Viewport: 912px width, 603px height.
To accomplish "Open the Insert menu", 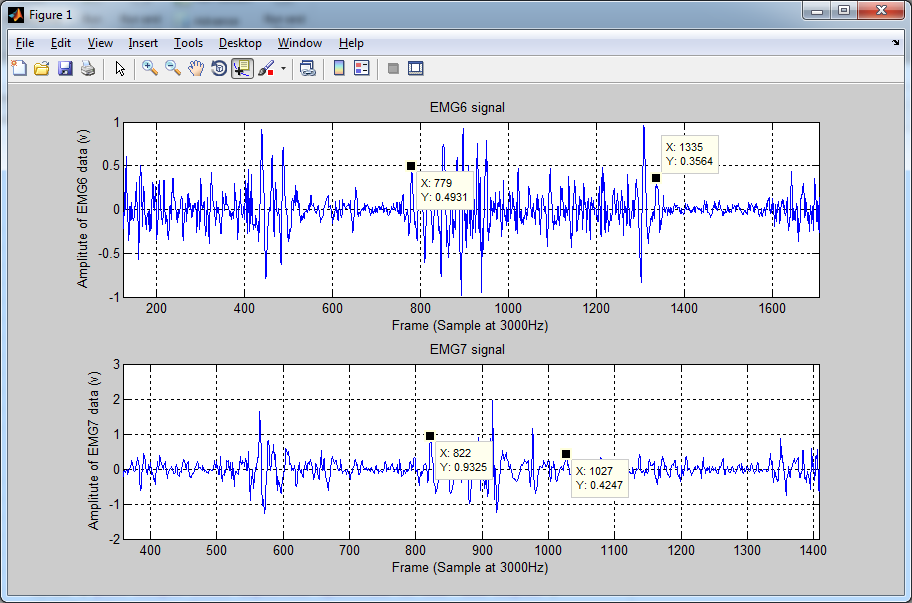I will pyautogui.click(x=143, y=43).
